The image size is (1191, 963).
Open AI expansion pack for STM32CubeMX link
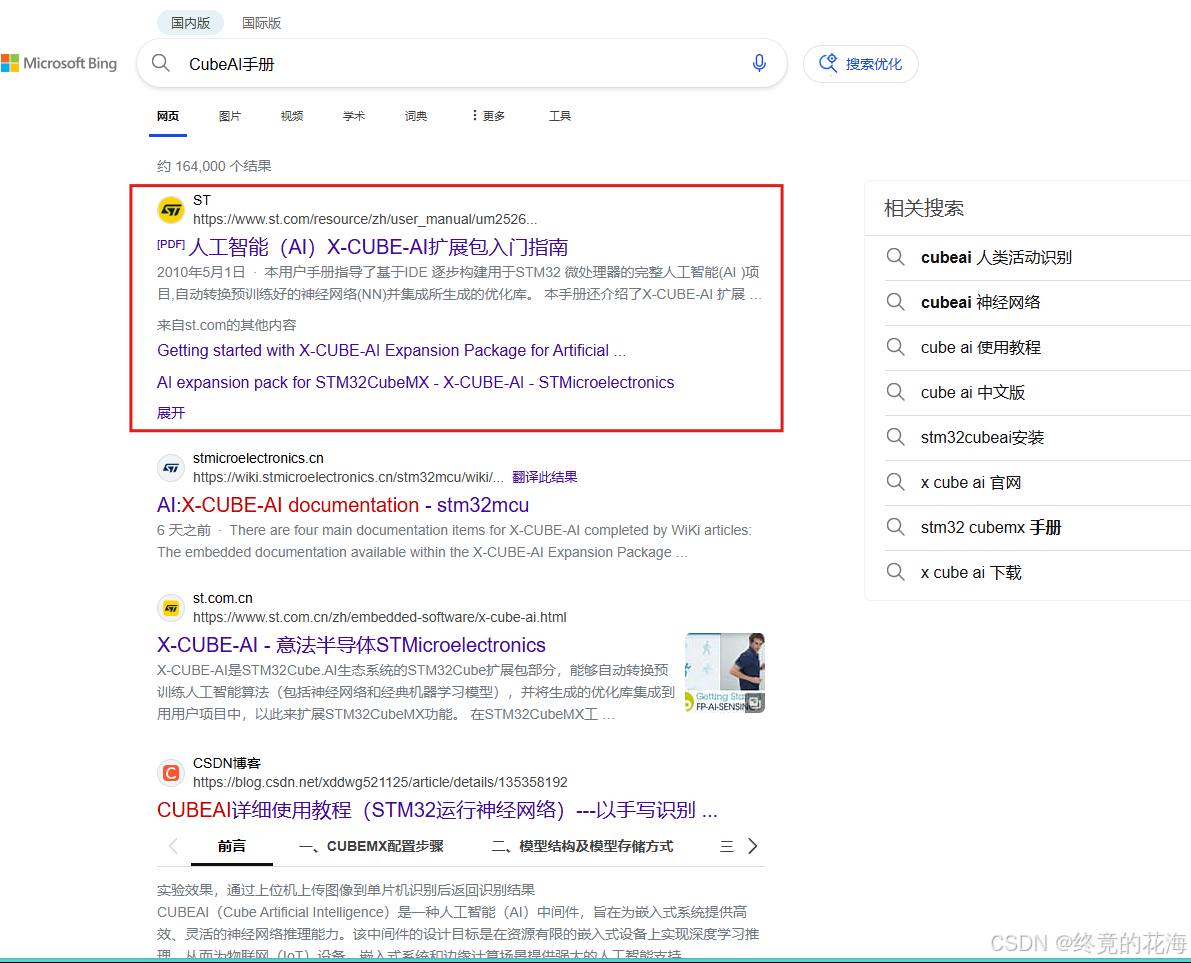415,382
